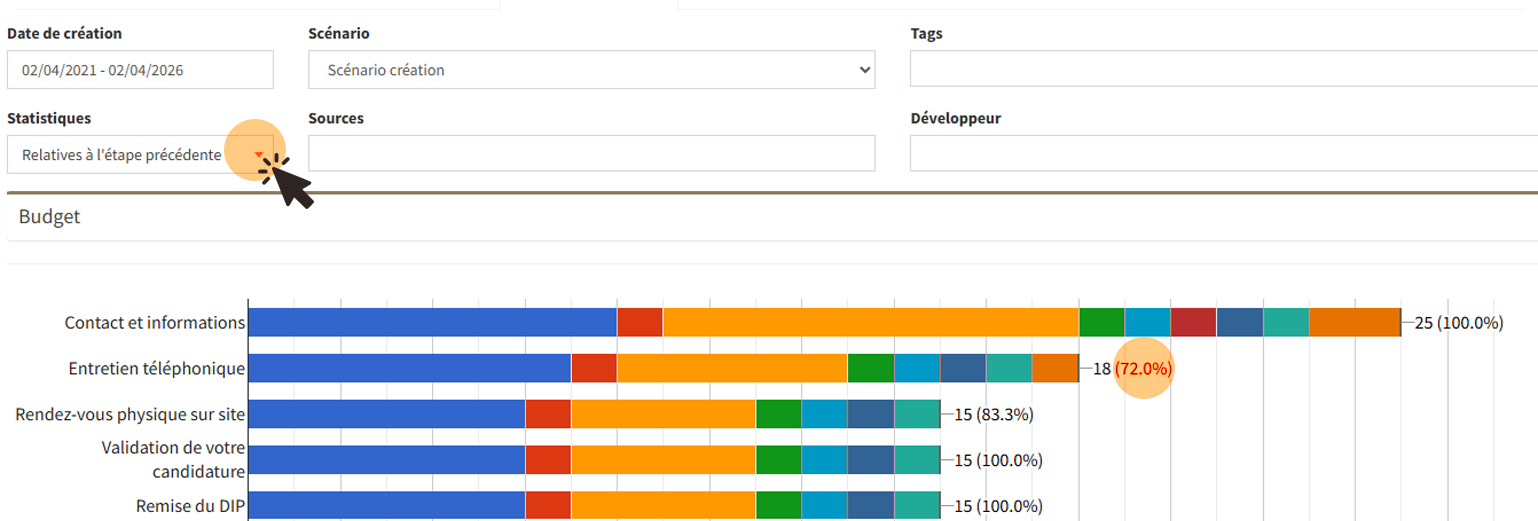Click blue segment of Contact et informations bar
This screenshot has height=521, width=1538.
pos(432,322)
